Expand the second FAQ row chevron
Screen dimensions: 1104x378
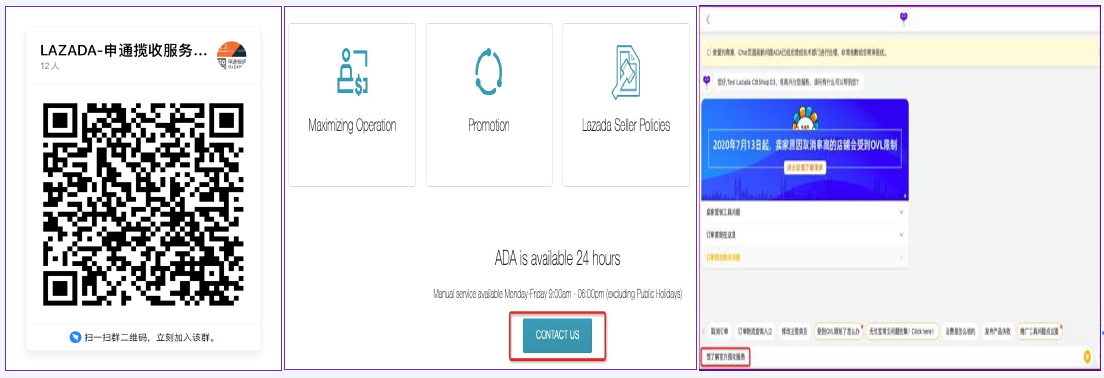click(x=901, y=234)
